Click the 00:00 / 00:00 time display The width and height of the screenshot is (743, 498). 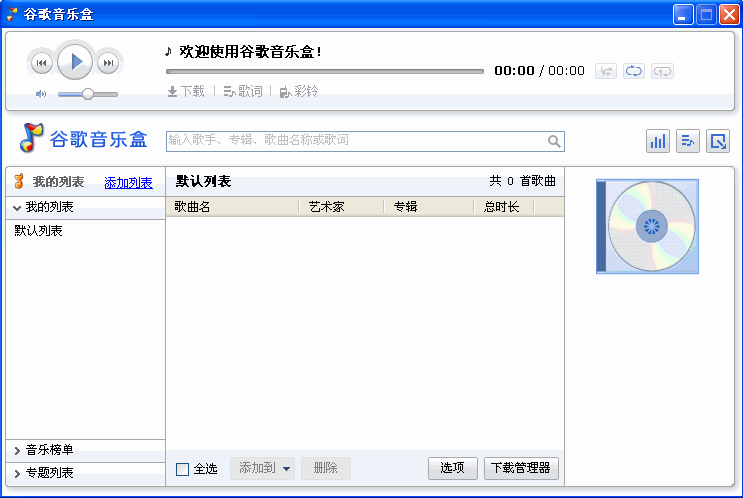[x=539, y=71]
